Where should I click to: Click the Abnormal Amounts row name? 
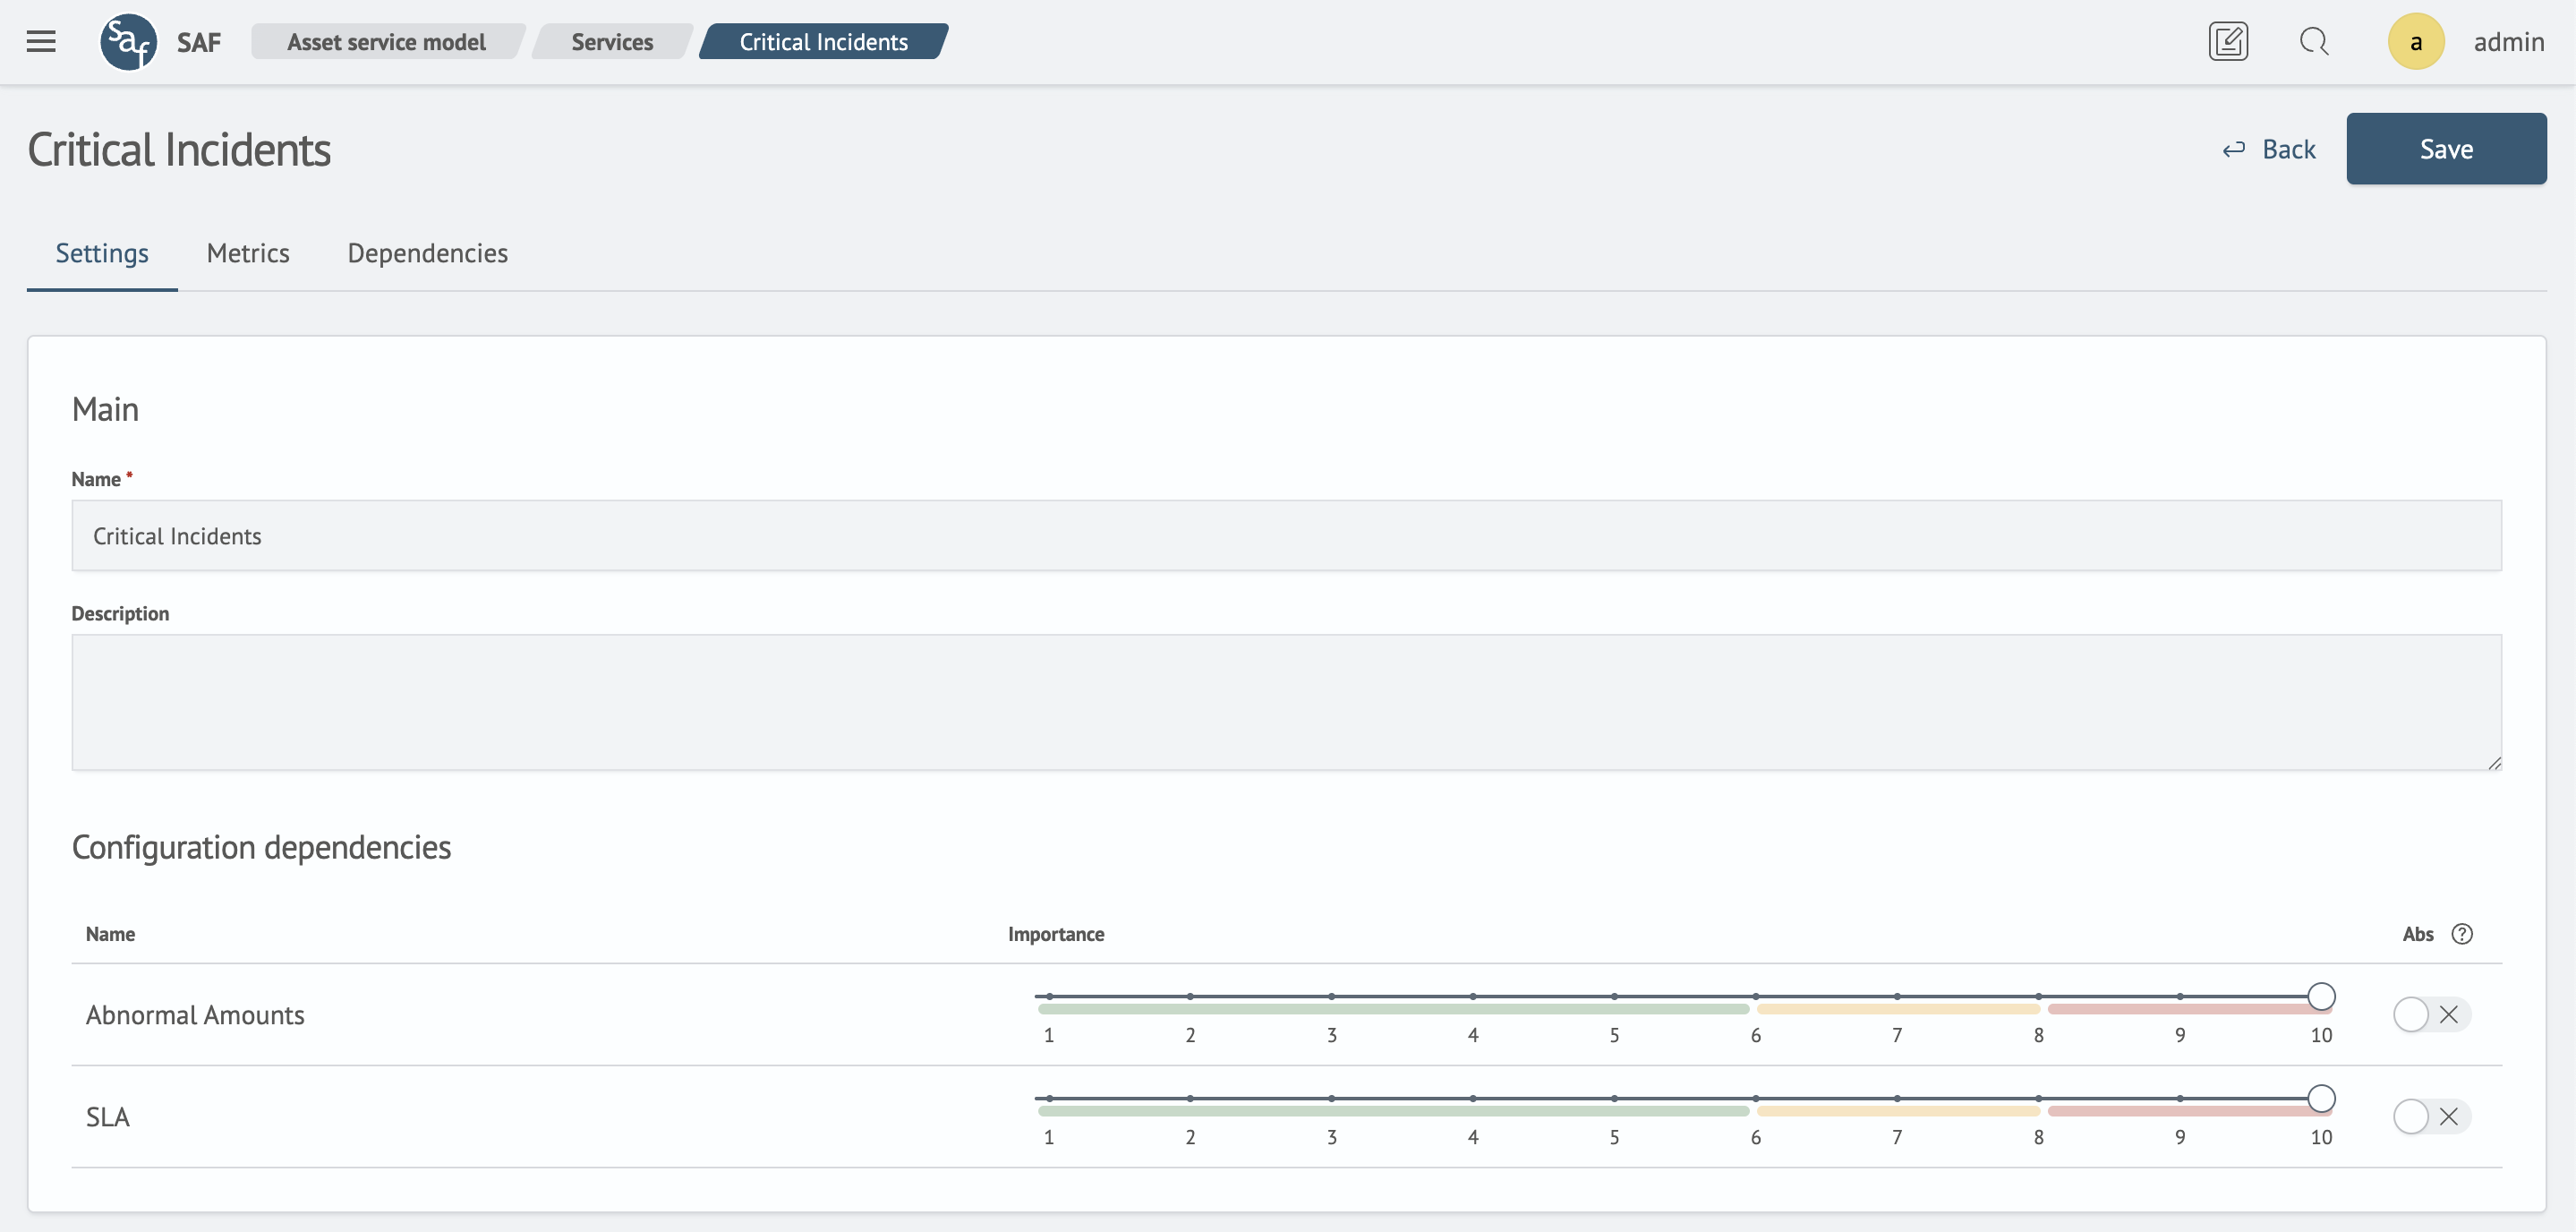[195, 1015]
